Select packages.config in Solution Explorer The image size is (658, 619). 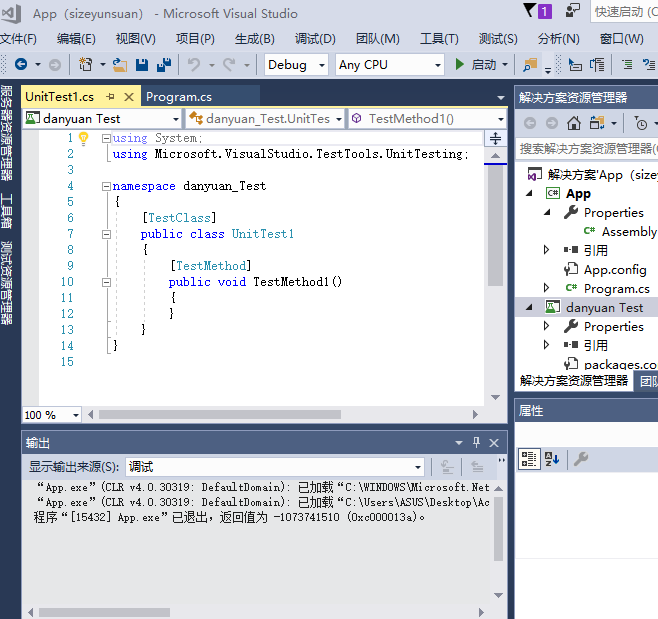[x=620, y=364]
